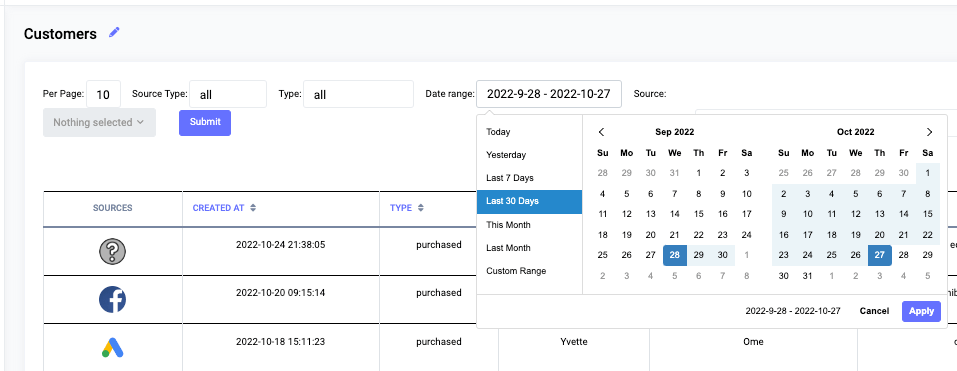
Task: Choose This Month preset
Action: click(x=529, y=225)
